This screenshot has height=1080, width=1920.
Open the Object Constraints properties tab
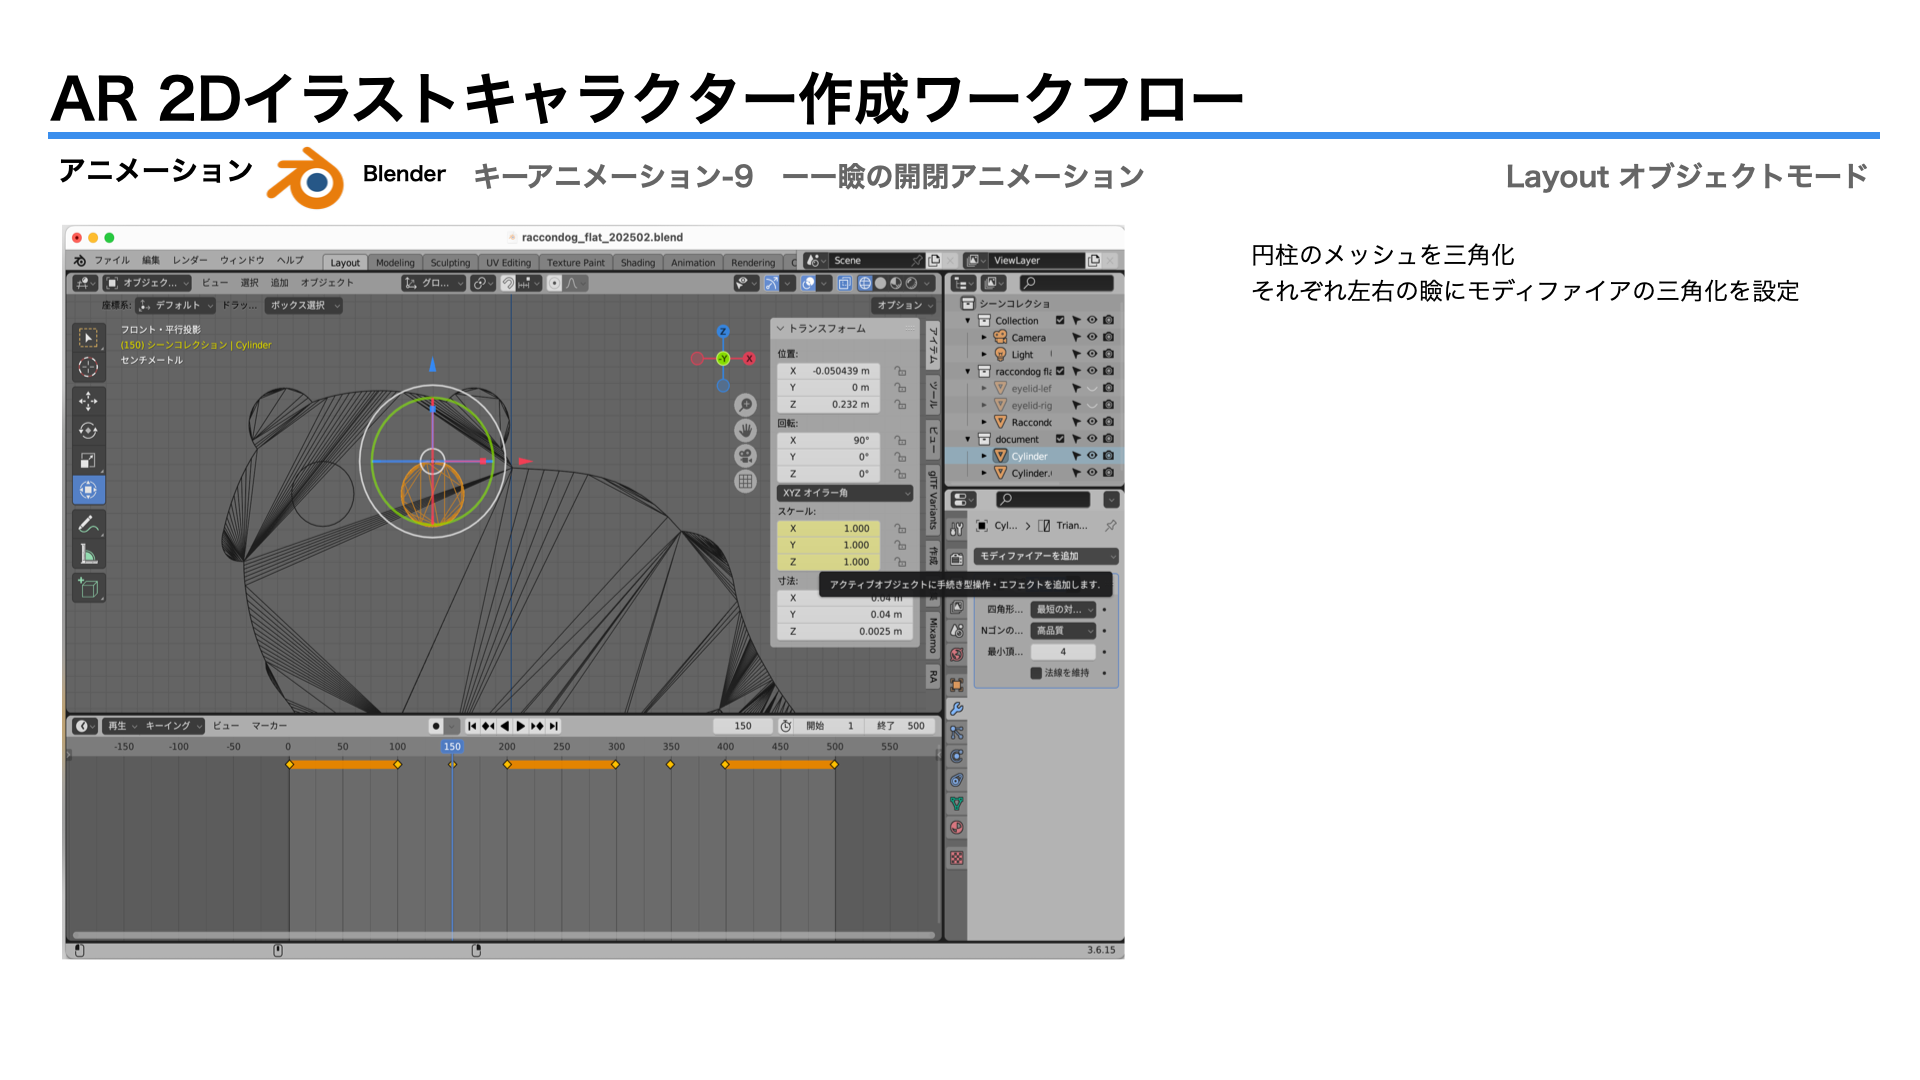(957, 780)
